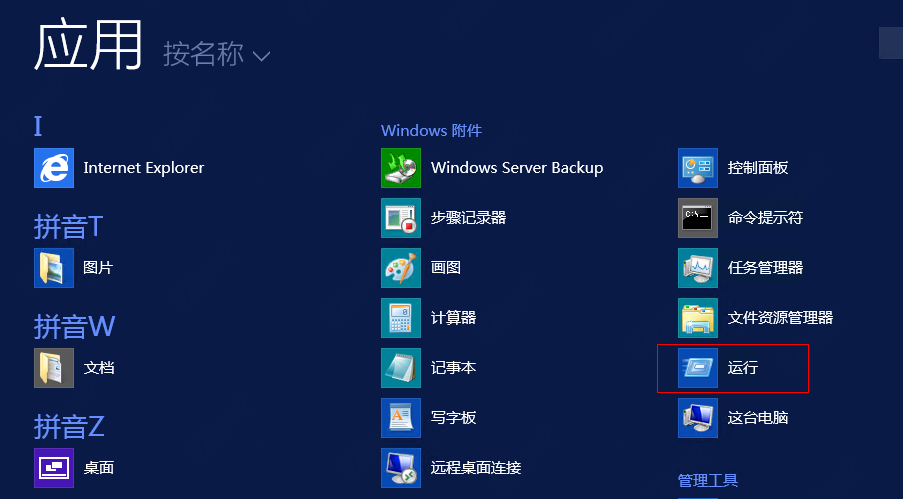Open the 文档 Documents folder
Image resolution: width=903 pixels, height=499 pixels.
coord(54,368)
